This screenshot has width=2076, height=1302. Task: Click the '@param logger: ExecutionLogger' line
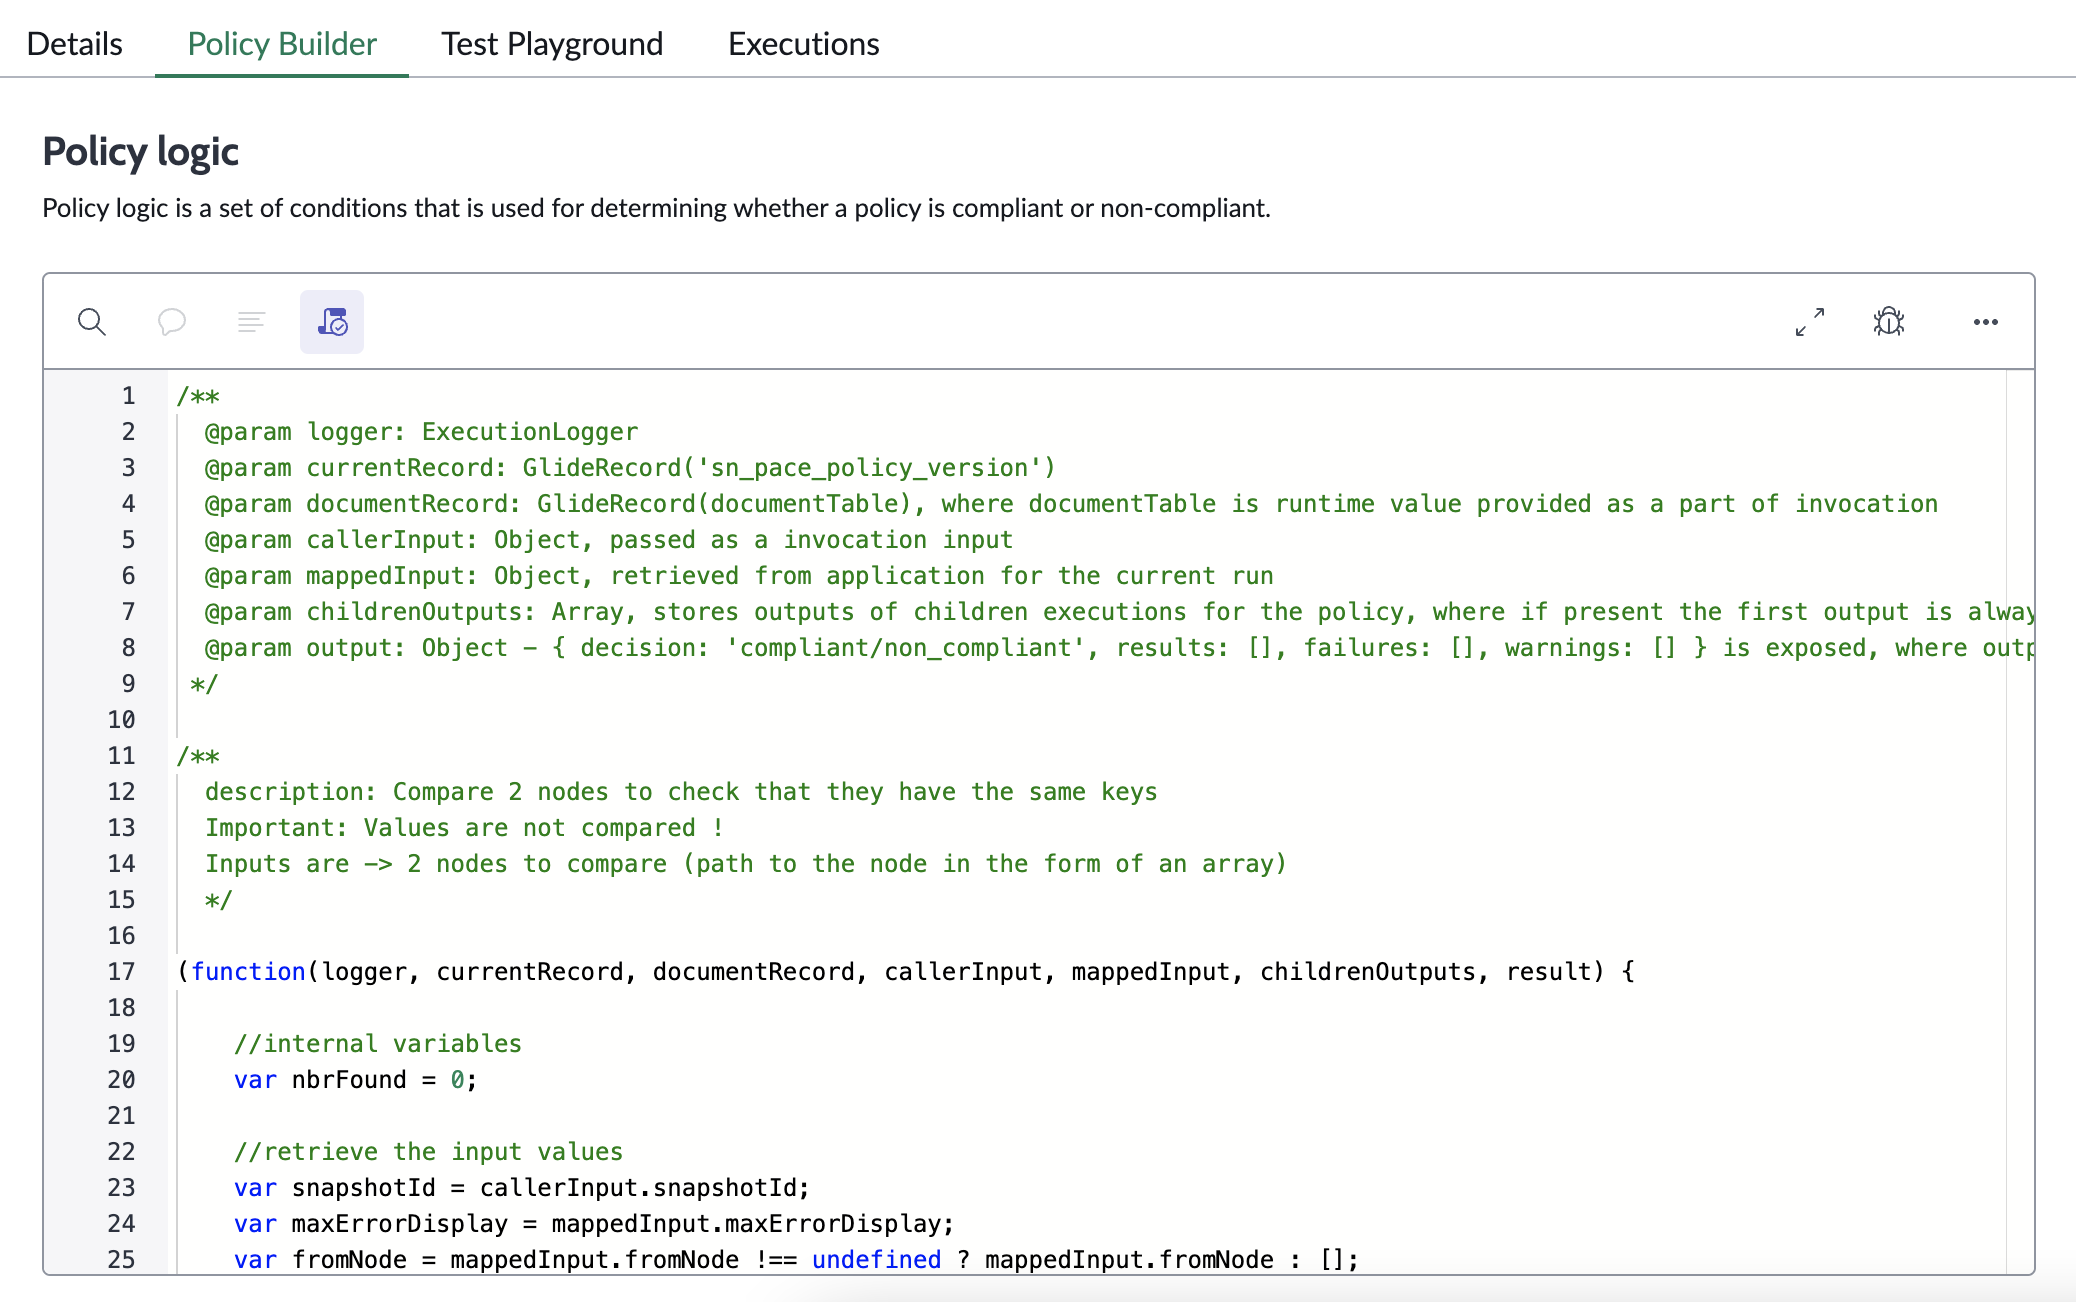click(x=421, y=432)
